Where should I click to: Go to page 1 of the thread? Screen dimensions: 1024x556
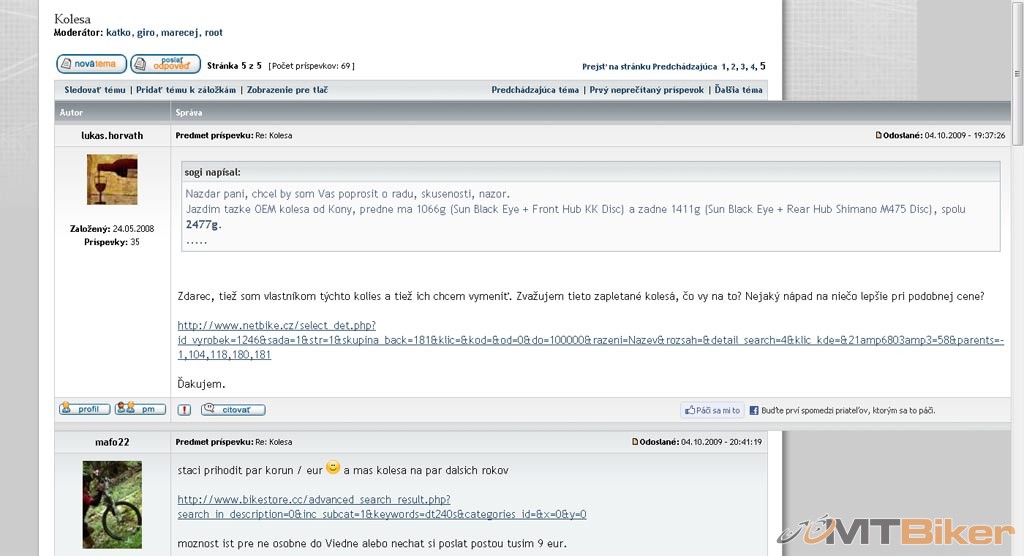pos(724,67)
